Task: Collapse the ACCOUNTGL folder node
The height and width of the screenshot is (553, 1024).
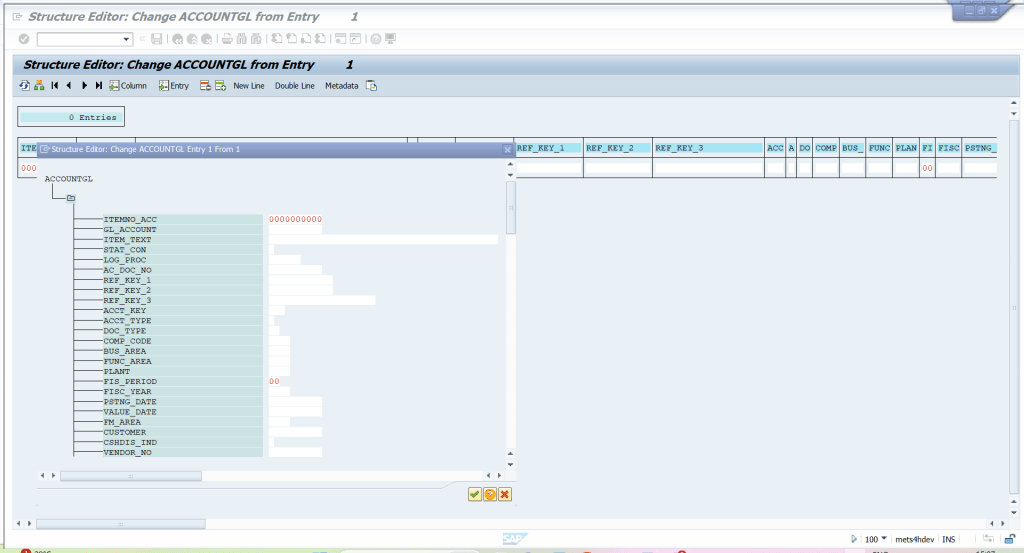Action: click(71, 198)
